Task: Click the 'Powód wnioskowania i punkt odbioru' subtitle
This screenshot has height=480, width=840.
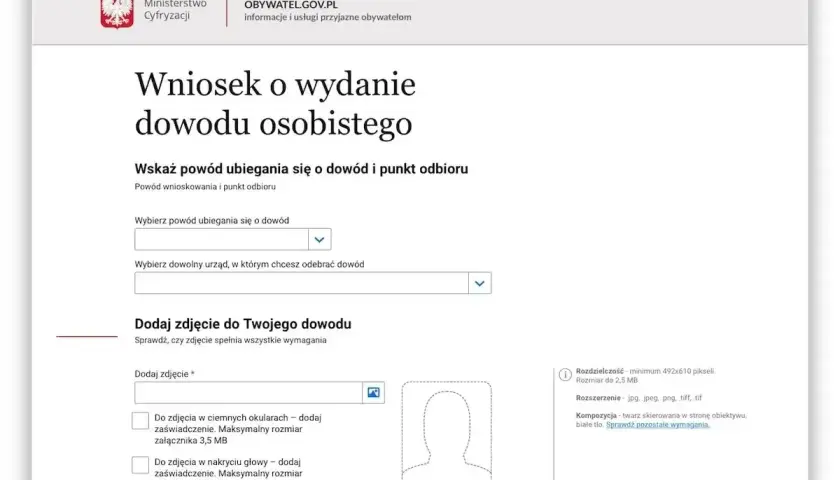Action: [x=205, y=187]
